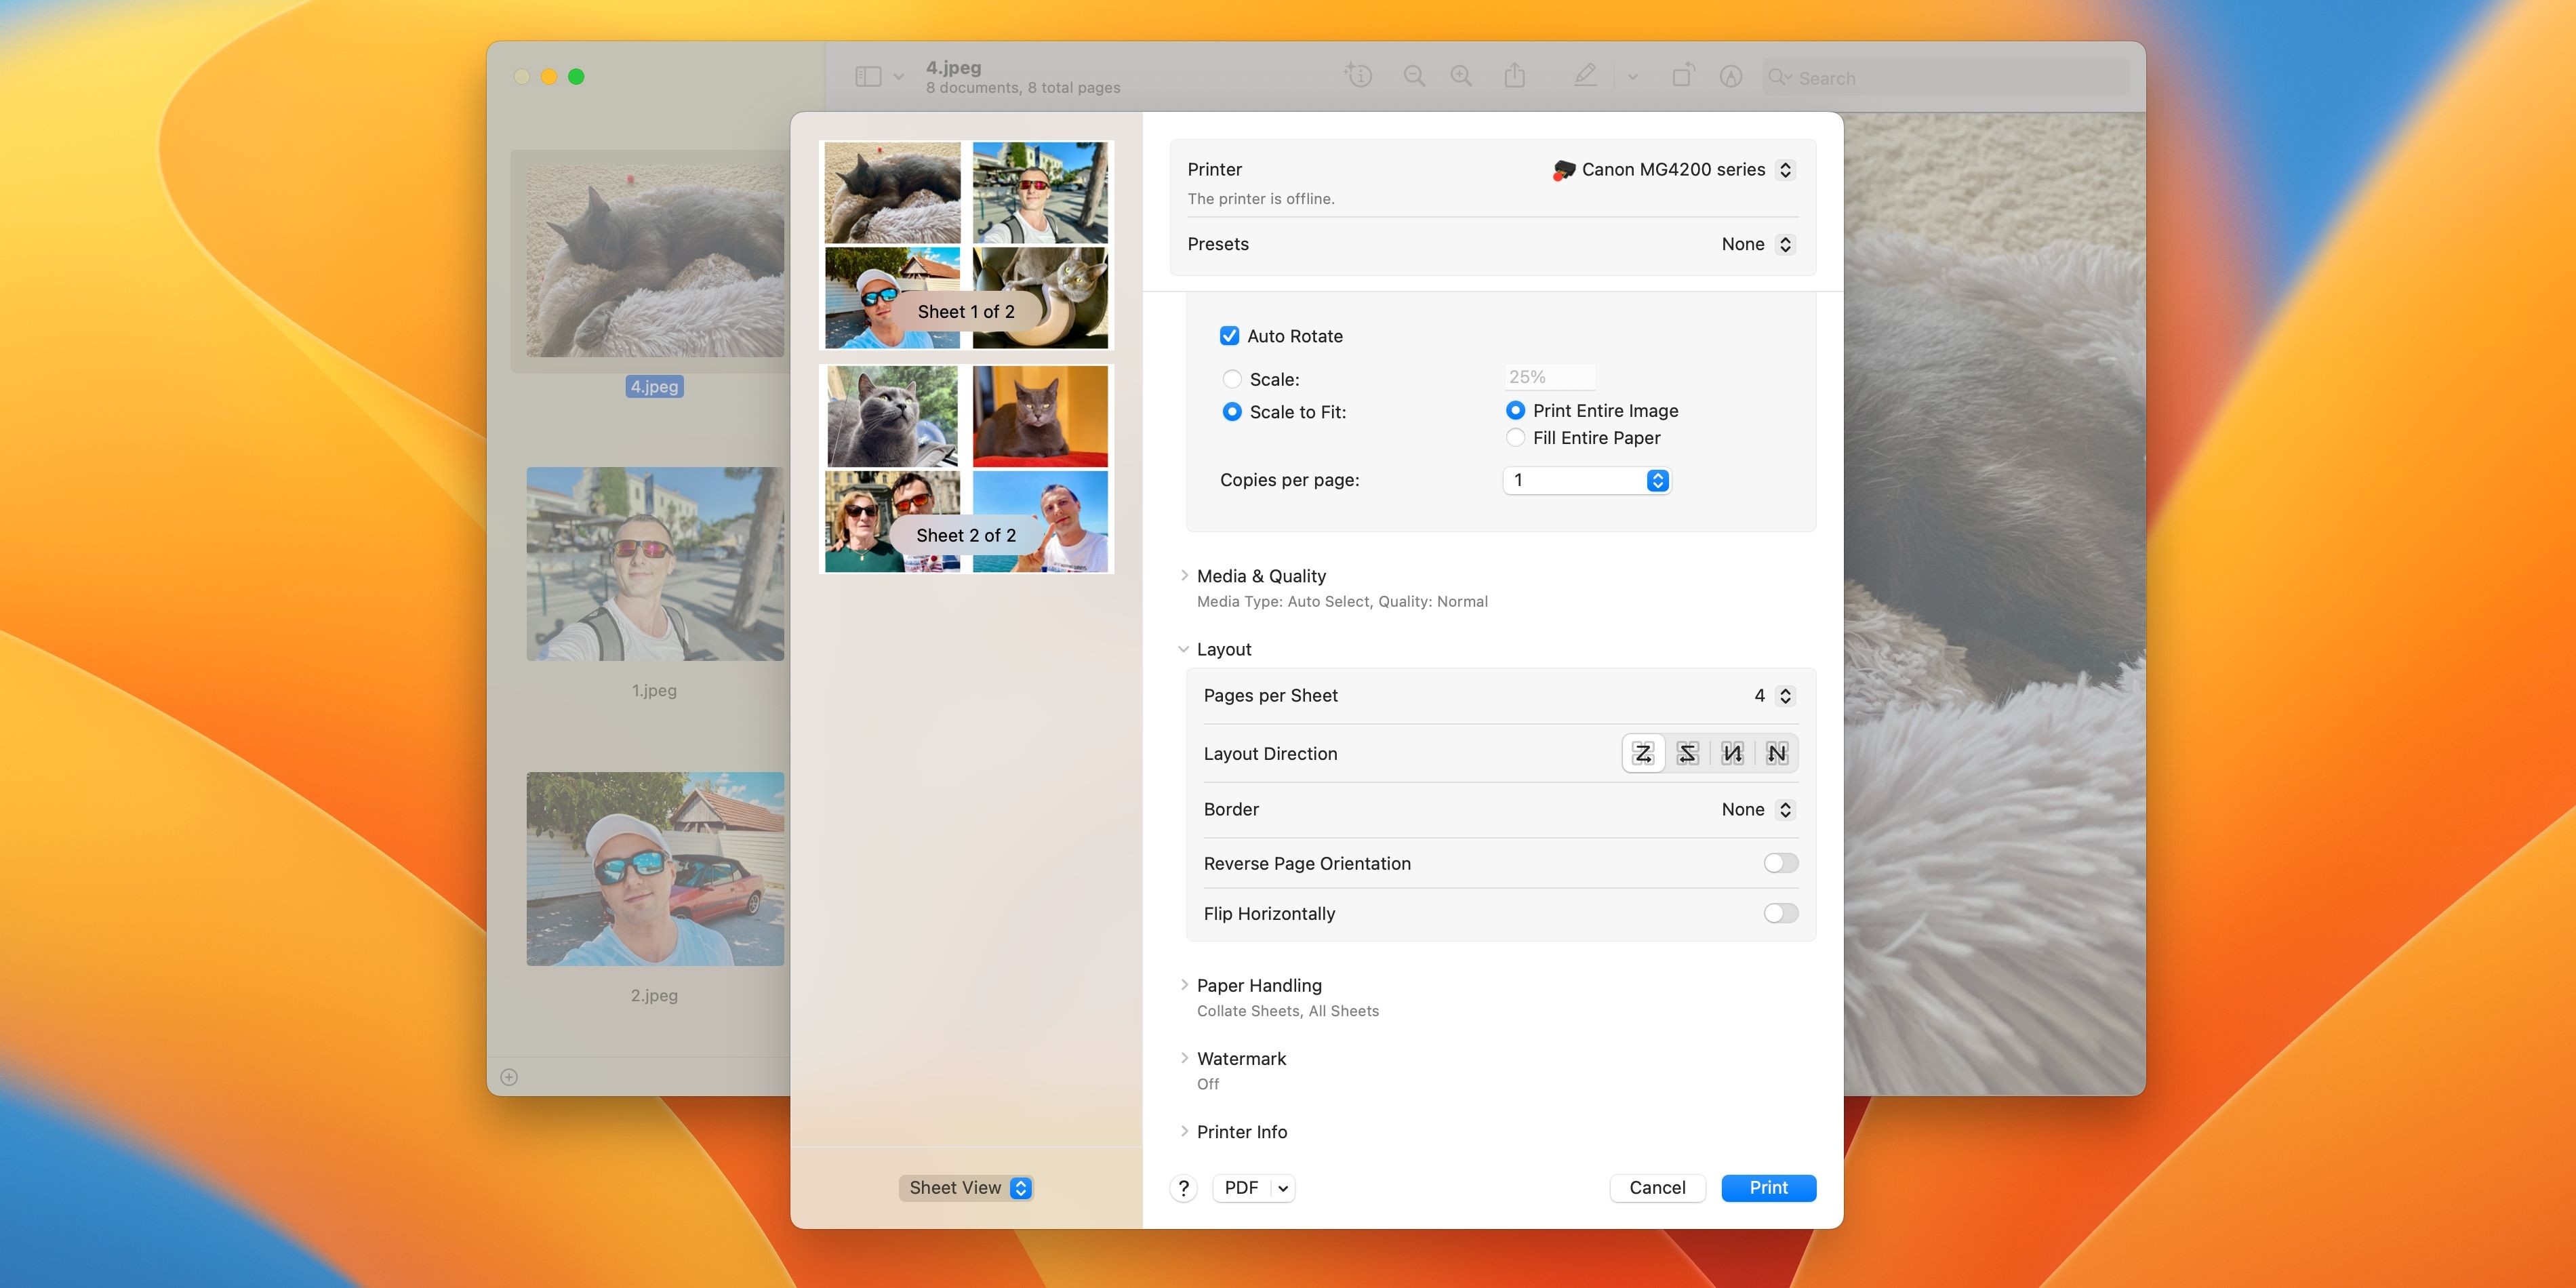The height and width of the screenshot is (1288, 2576).
Task: Select the 4.jpeg thumbnail in sidebar
Action: [x=655, y=261]
